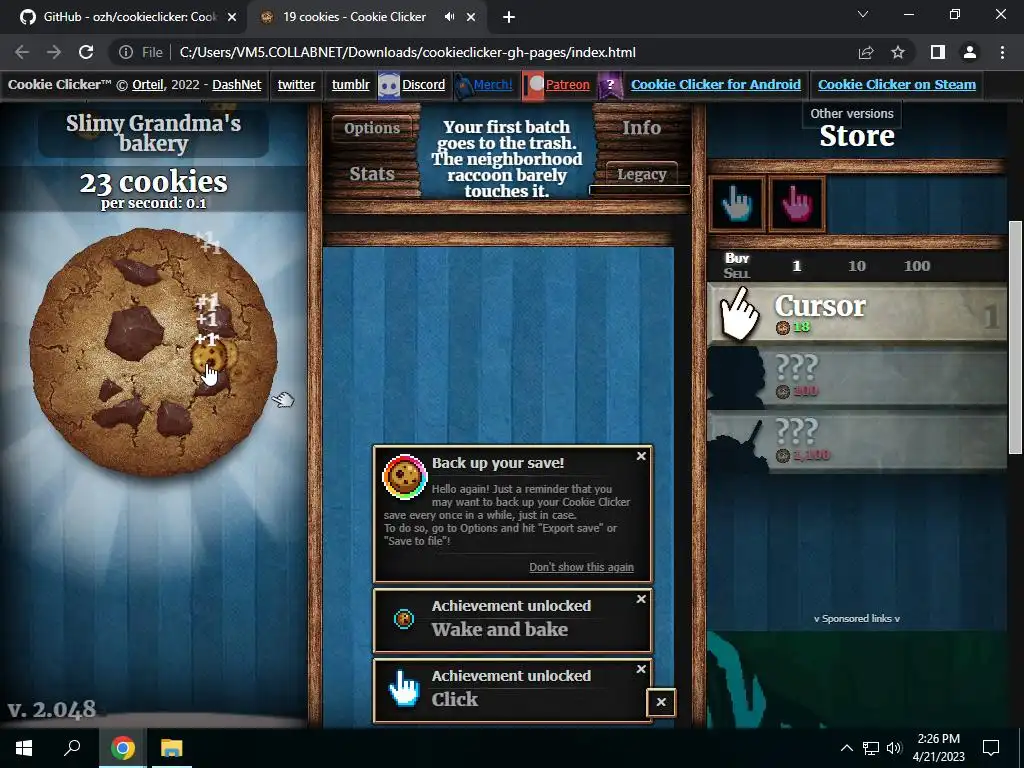Open File Explorer from the taskbar
This screenshot has width=1024, height=768.
click(x=171, y=747)
